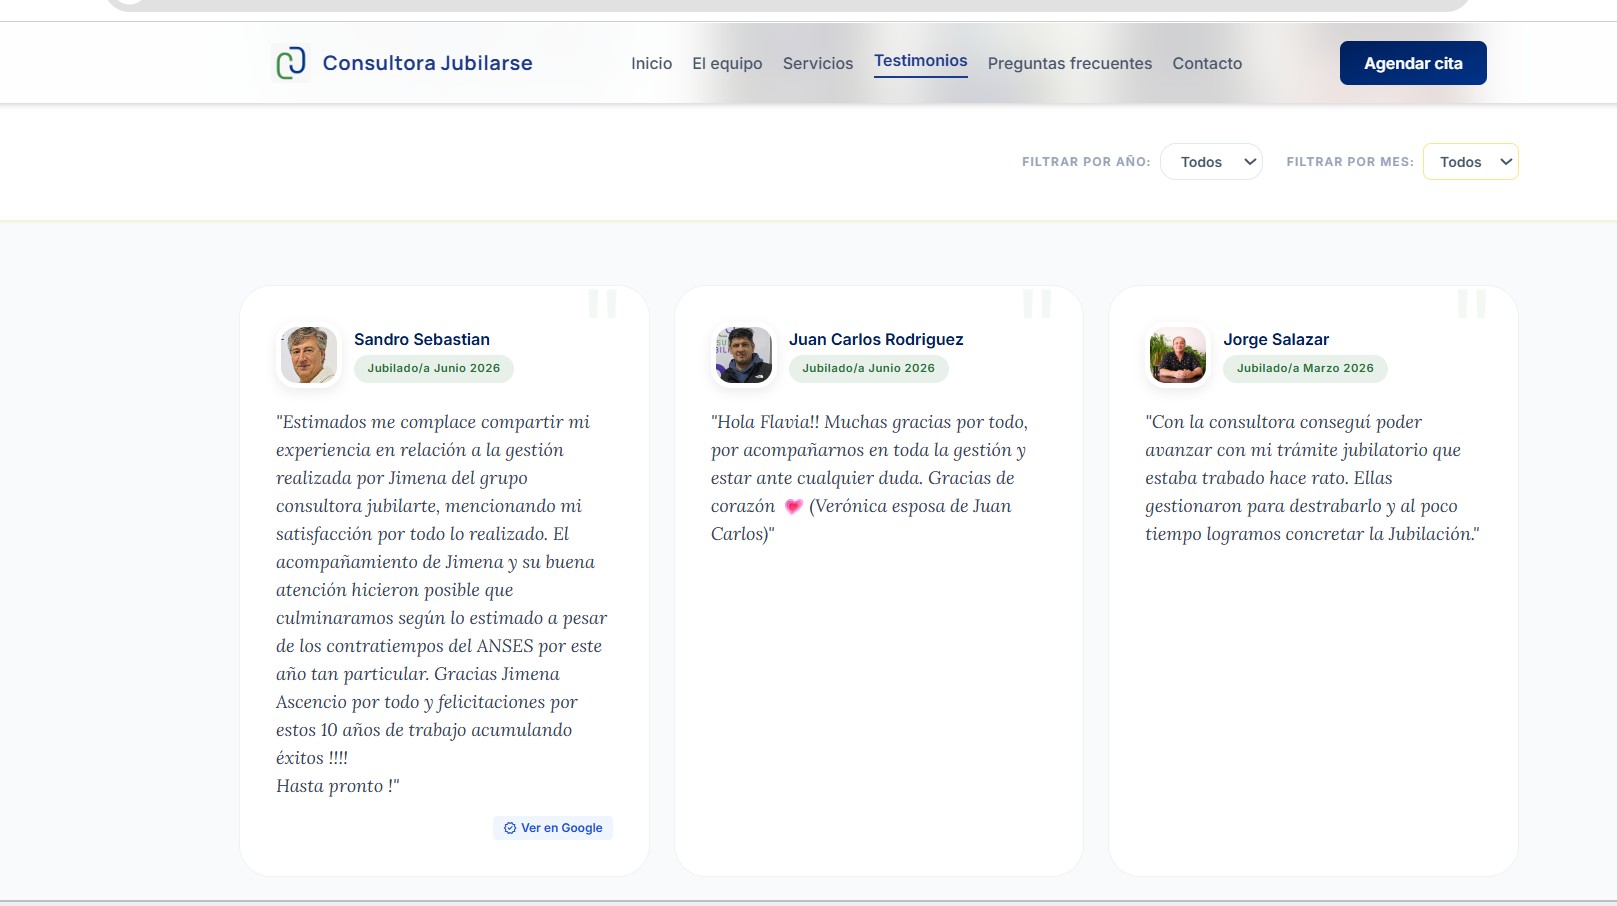Go to the Inicio menu item
The image size is (1617, 906).
(651, 63)
